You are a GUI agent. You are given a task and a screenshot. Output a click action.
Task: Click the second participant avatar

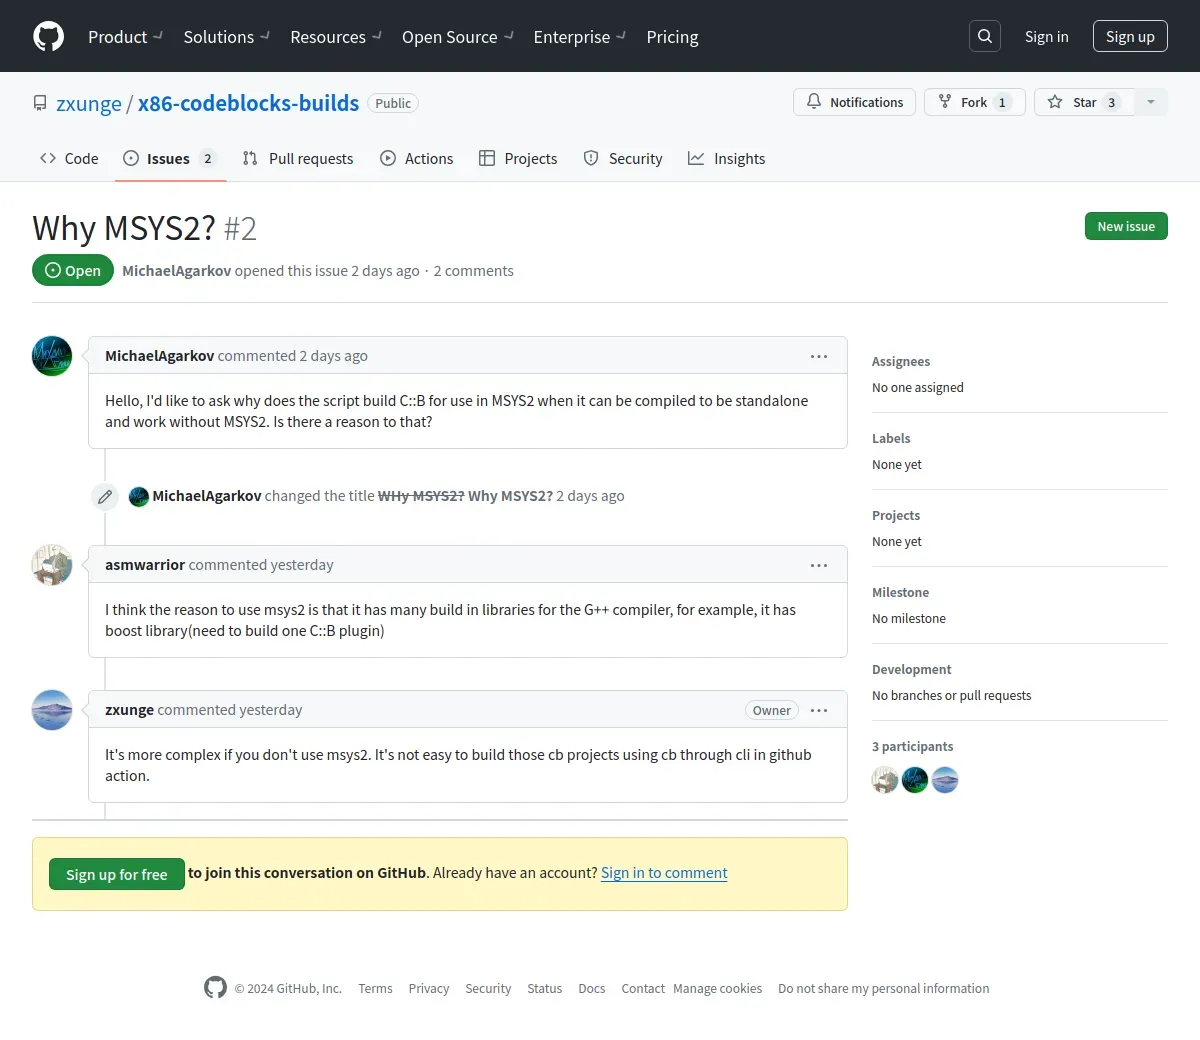[x=915, y=780]
